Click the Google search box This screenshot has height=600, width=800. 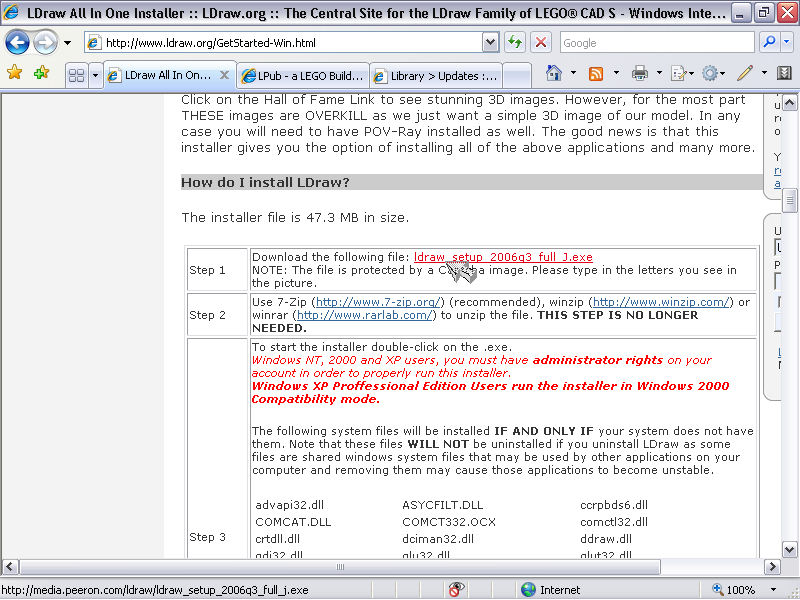click(x=657, y=43)
